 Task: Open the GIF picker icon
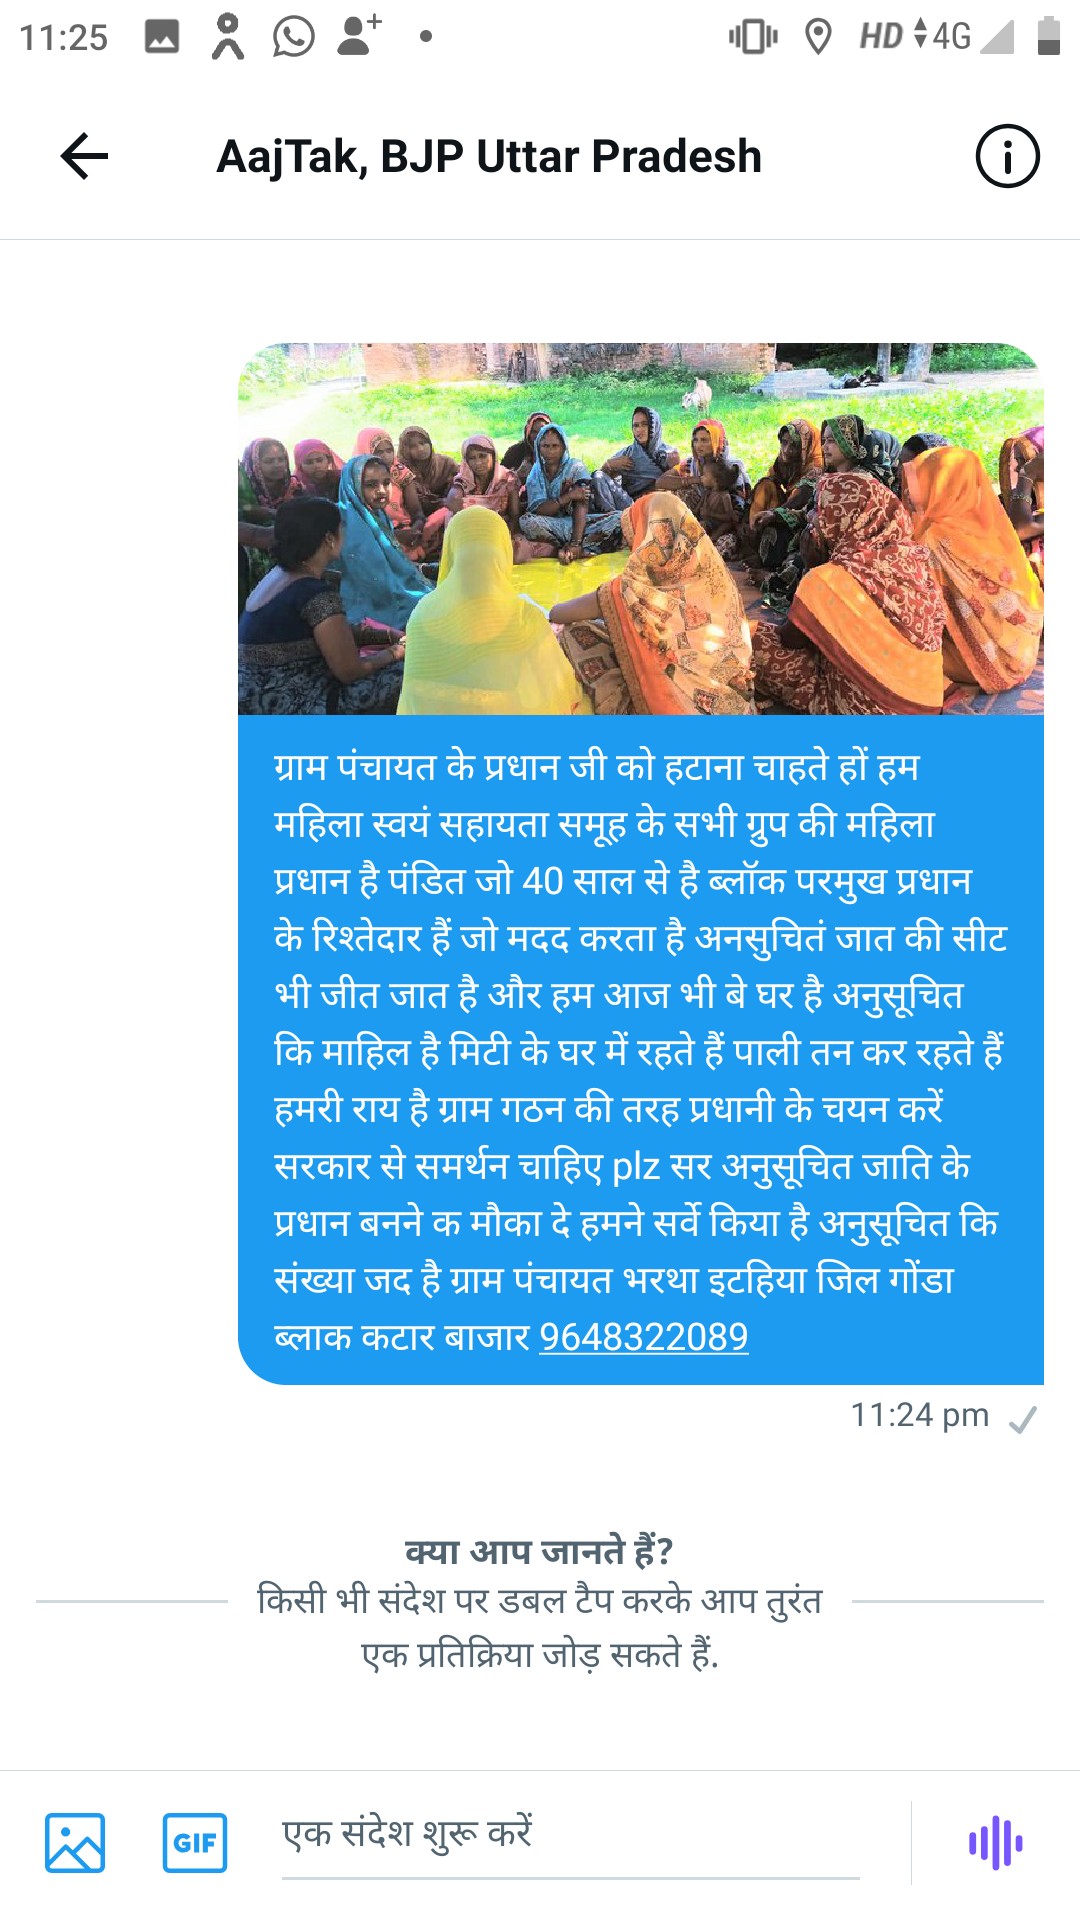[195, 1842]
